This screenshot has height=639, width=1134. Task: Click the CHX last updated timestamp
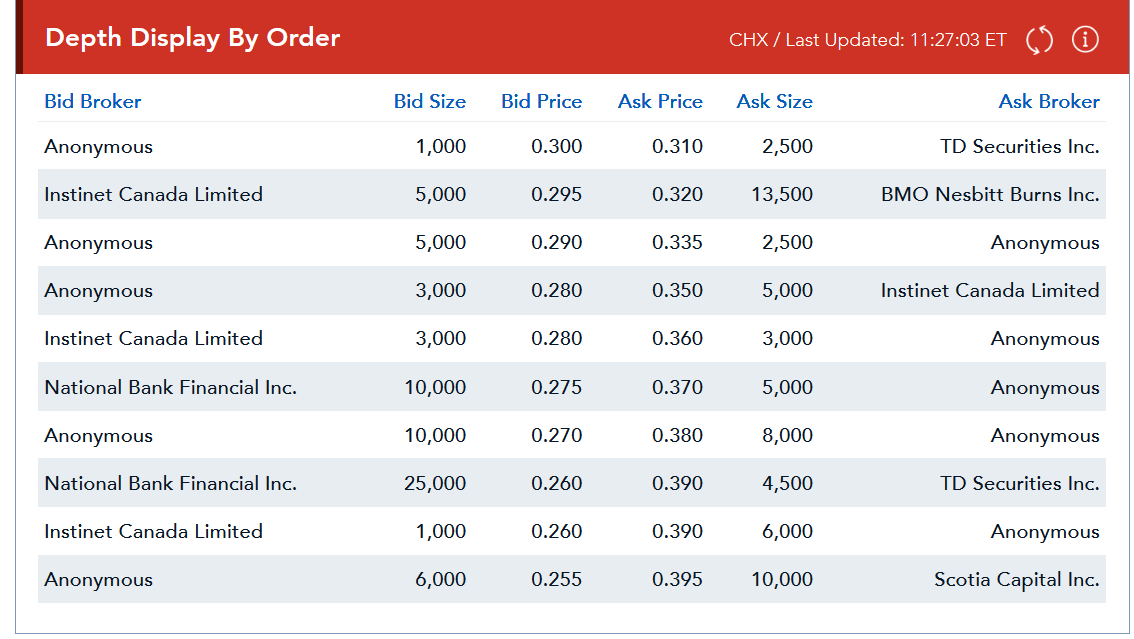tap(867, 40)
